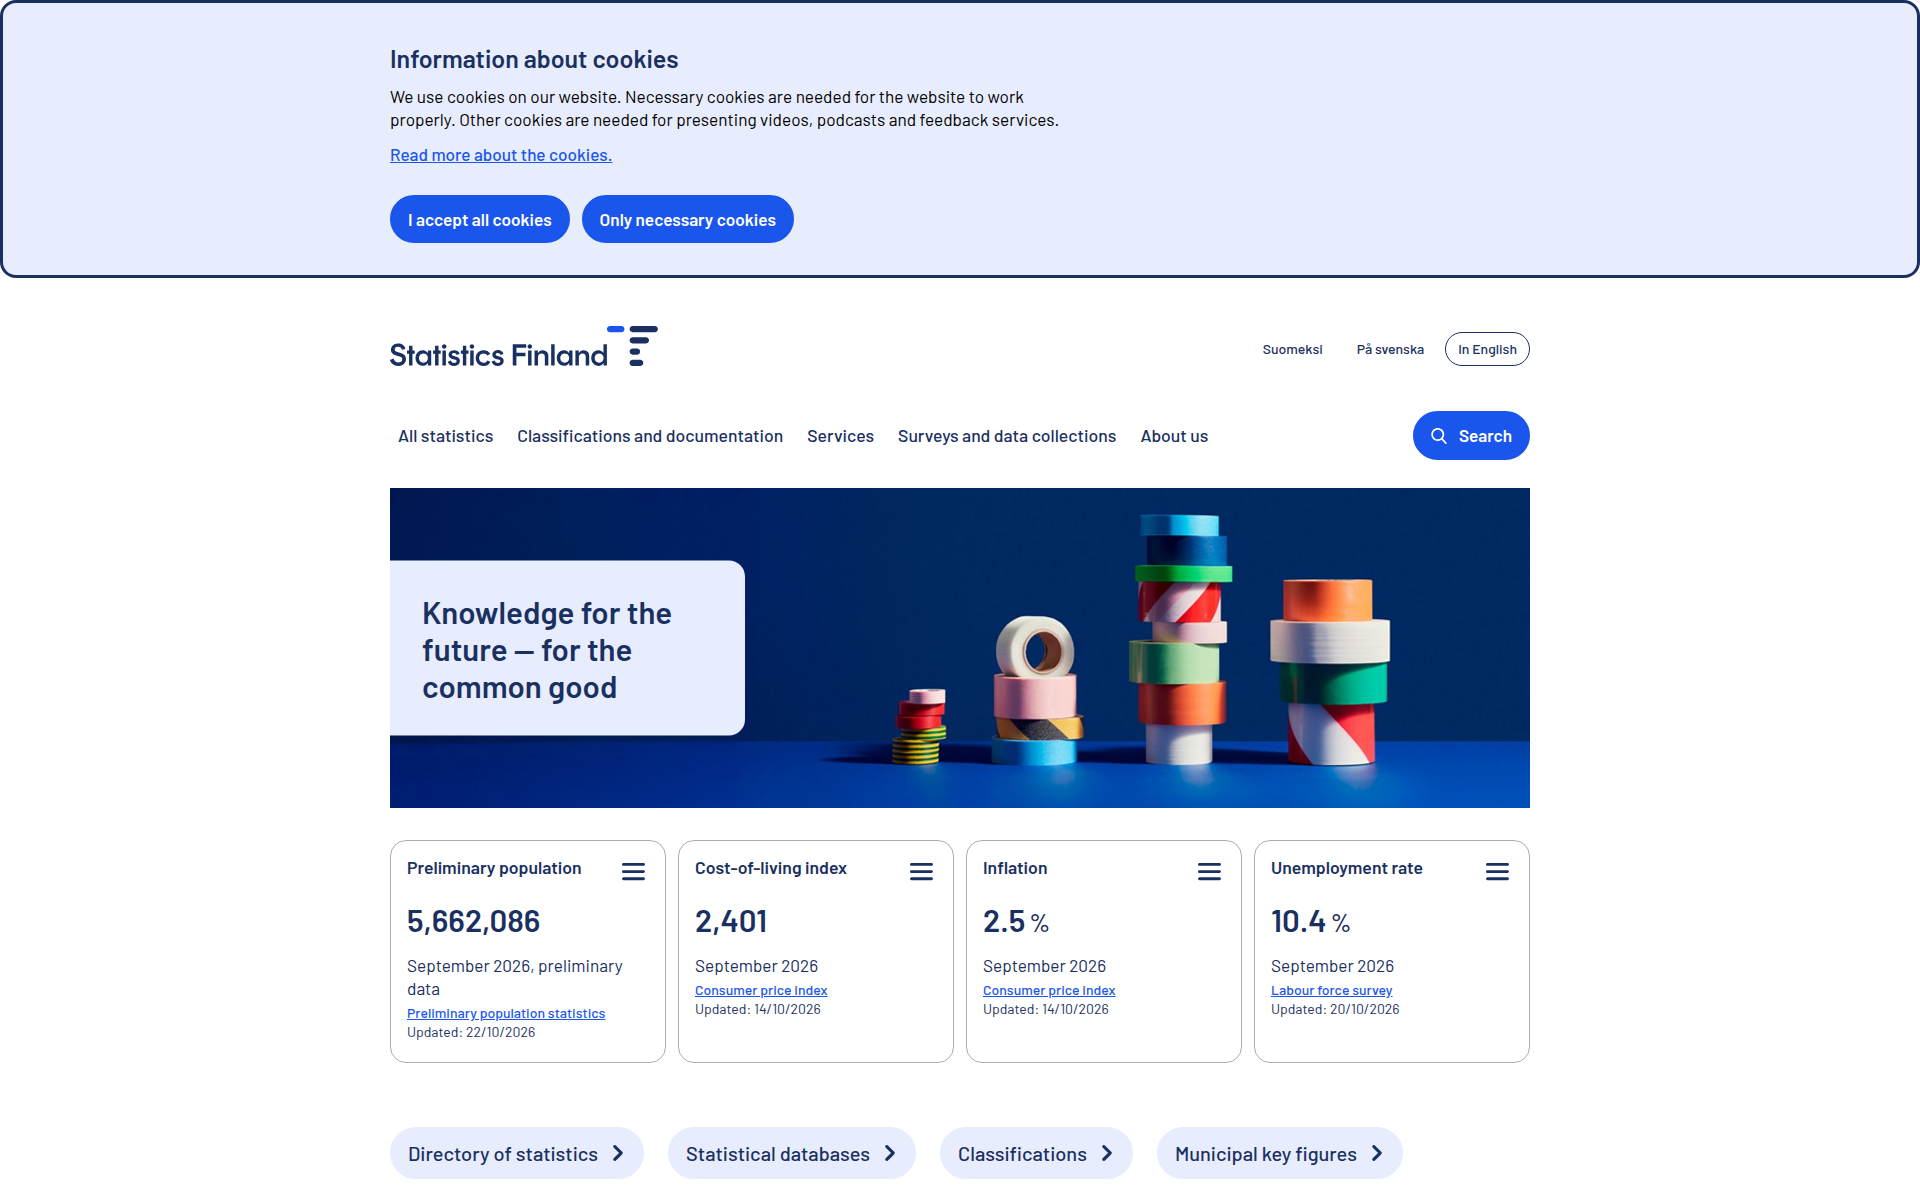Viewport: 1920px width, 1200px height.
Task: Open the Labour force survey link
Action: coord(1331,990)
